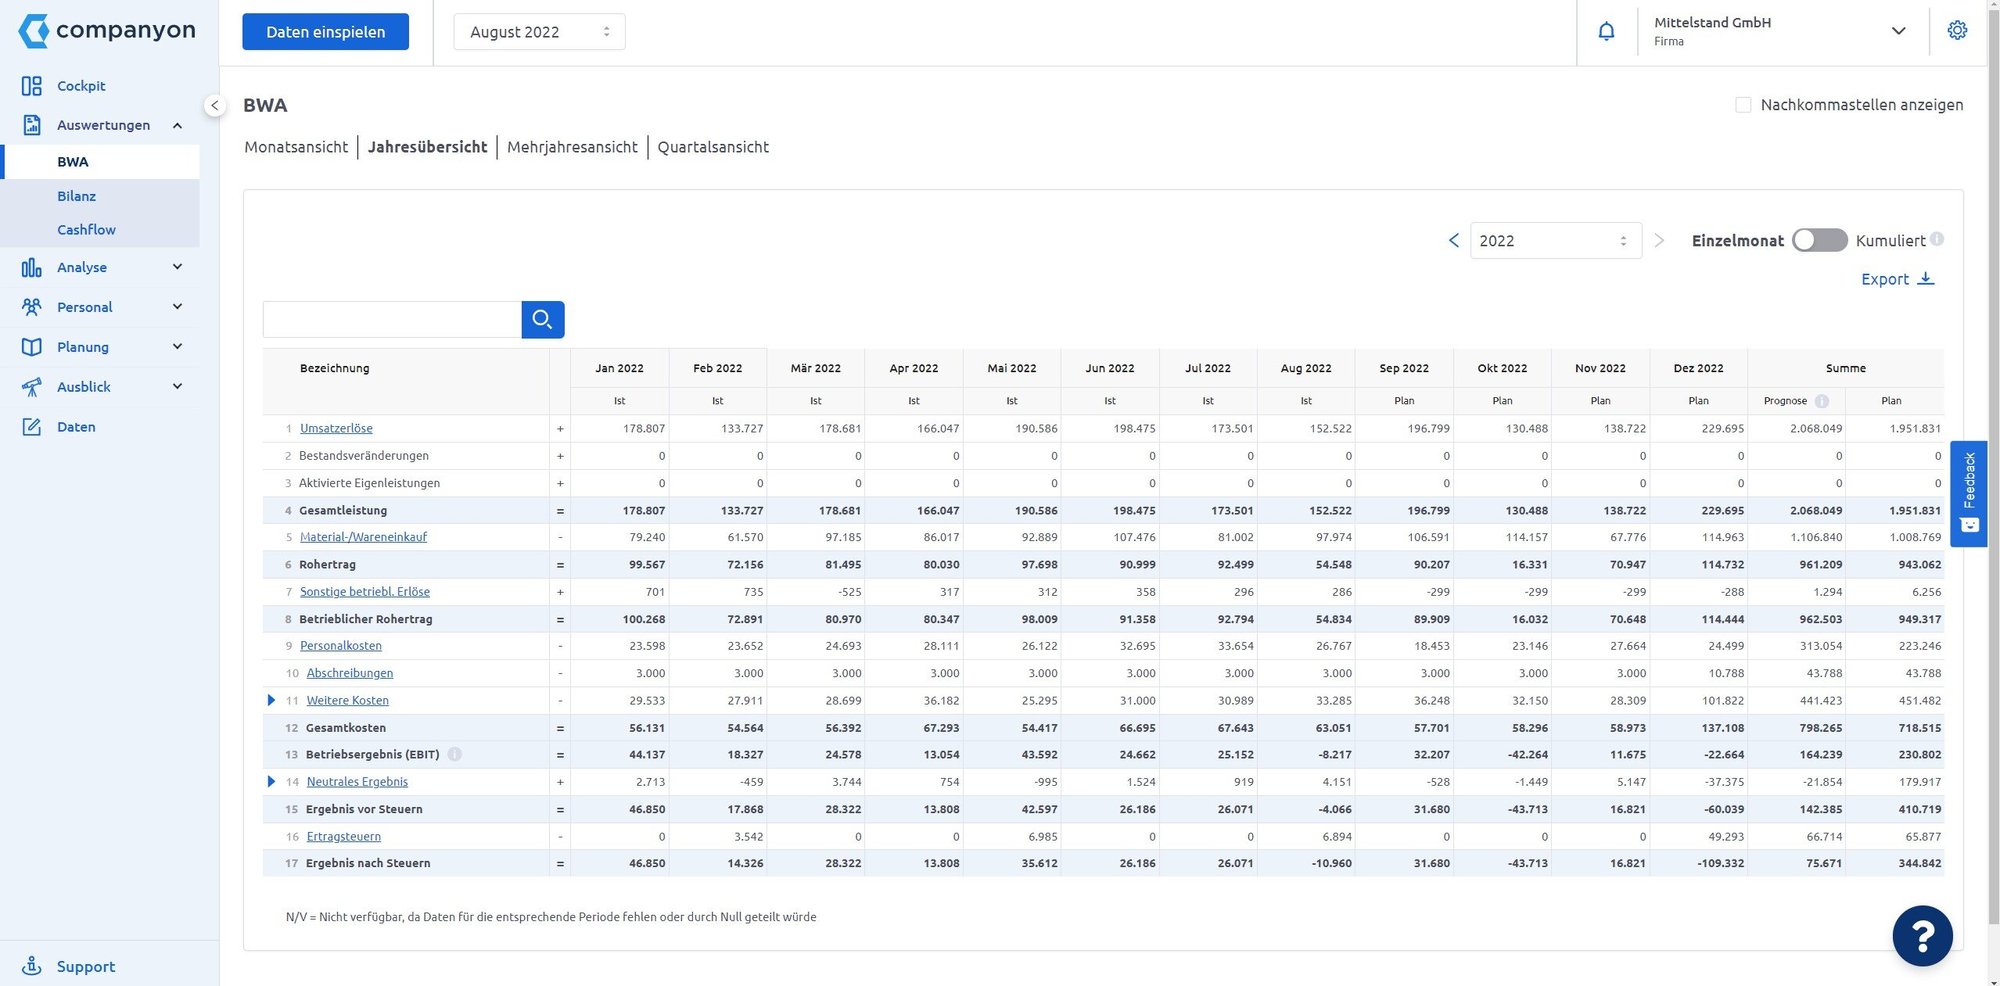Switch to Monatsansicht tab
Screen dimensions: 2000x986
tap(296, 147)
